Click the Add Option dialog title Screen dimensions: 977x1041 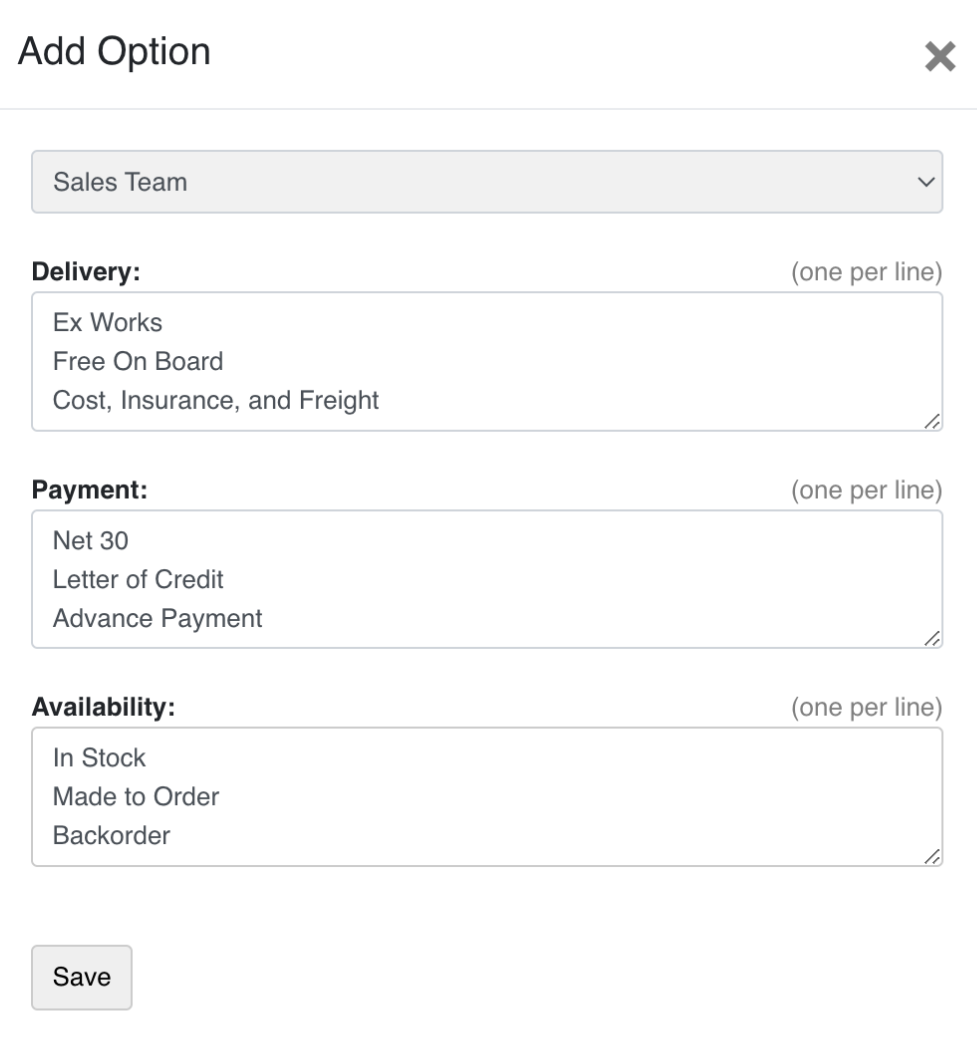[x=114, y=52]
